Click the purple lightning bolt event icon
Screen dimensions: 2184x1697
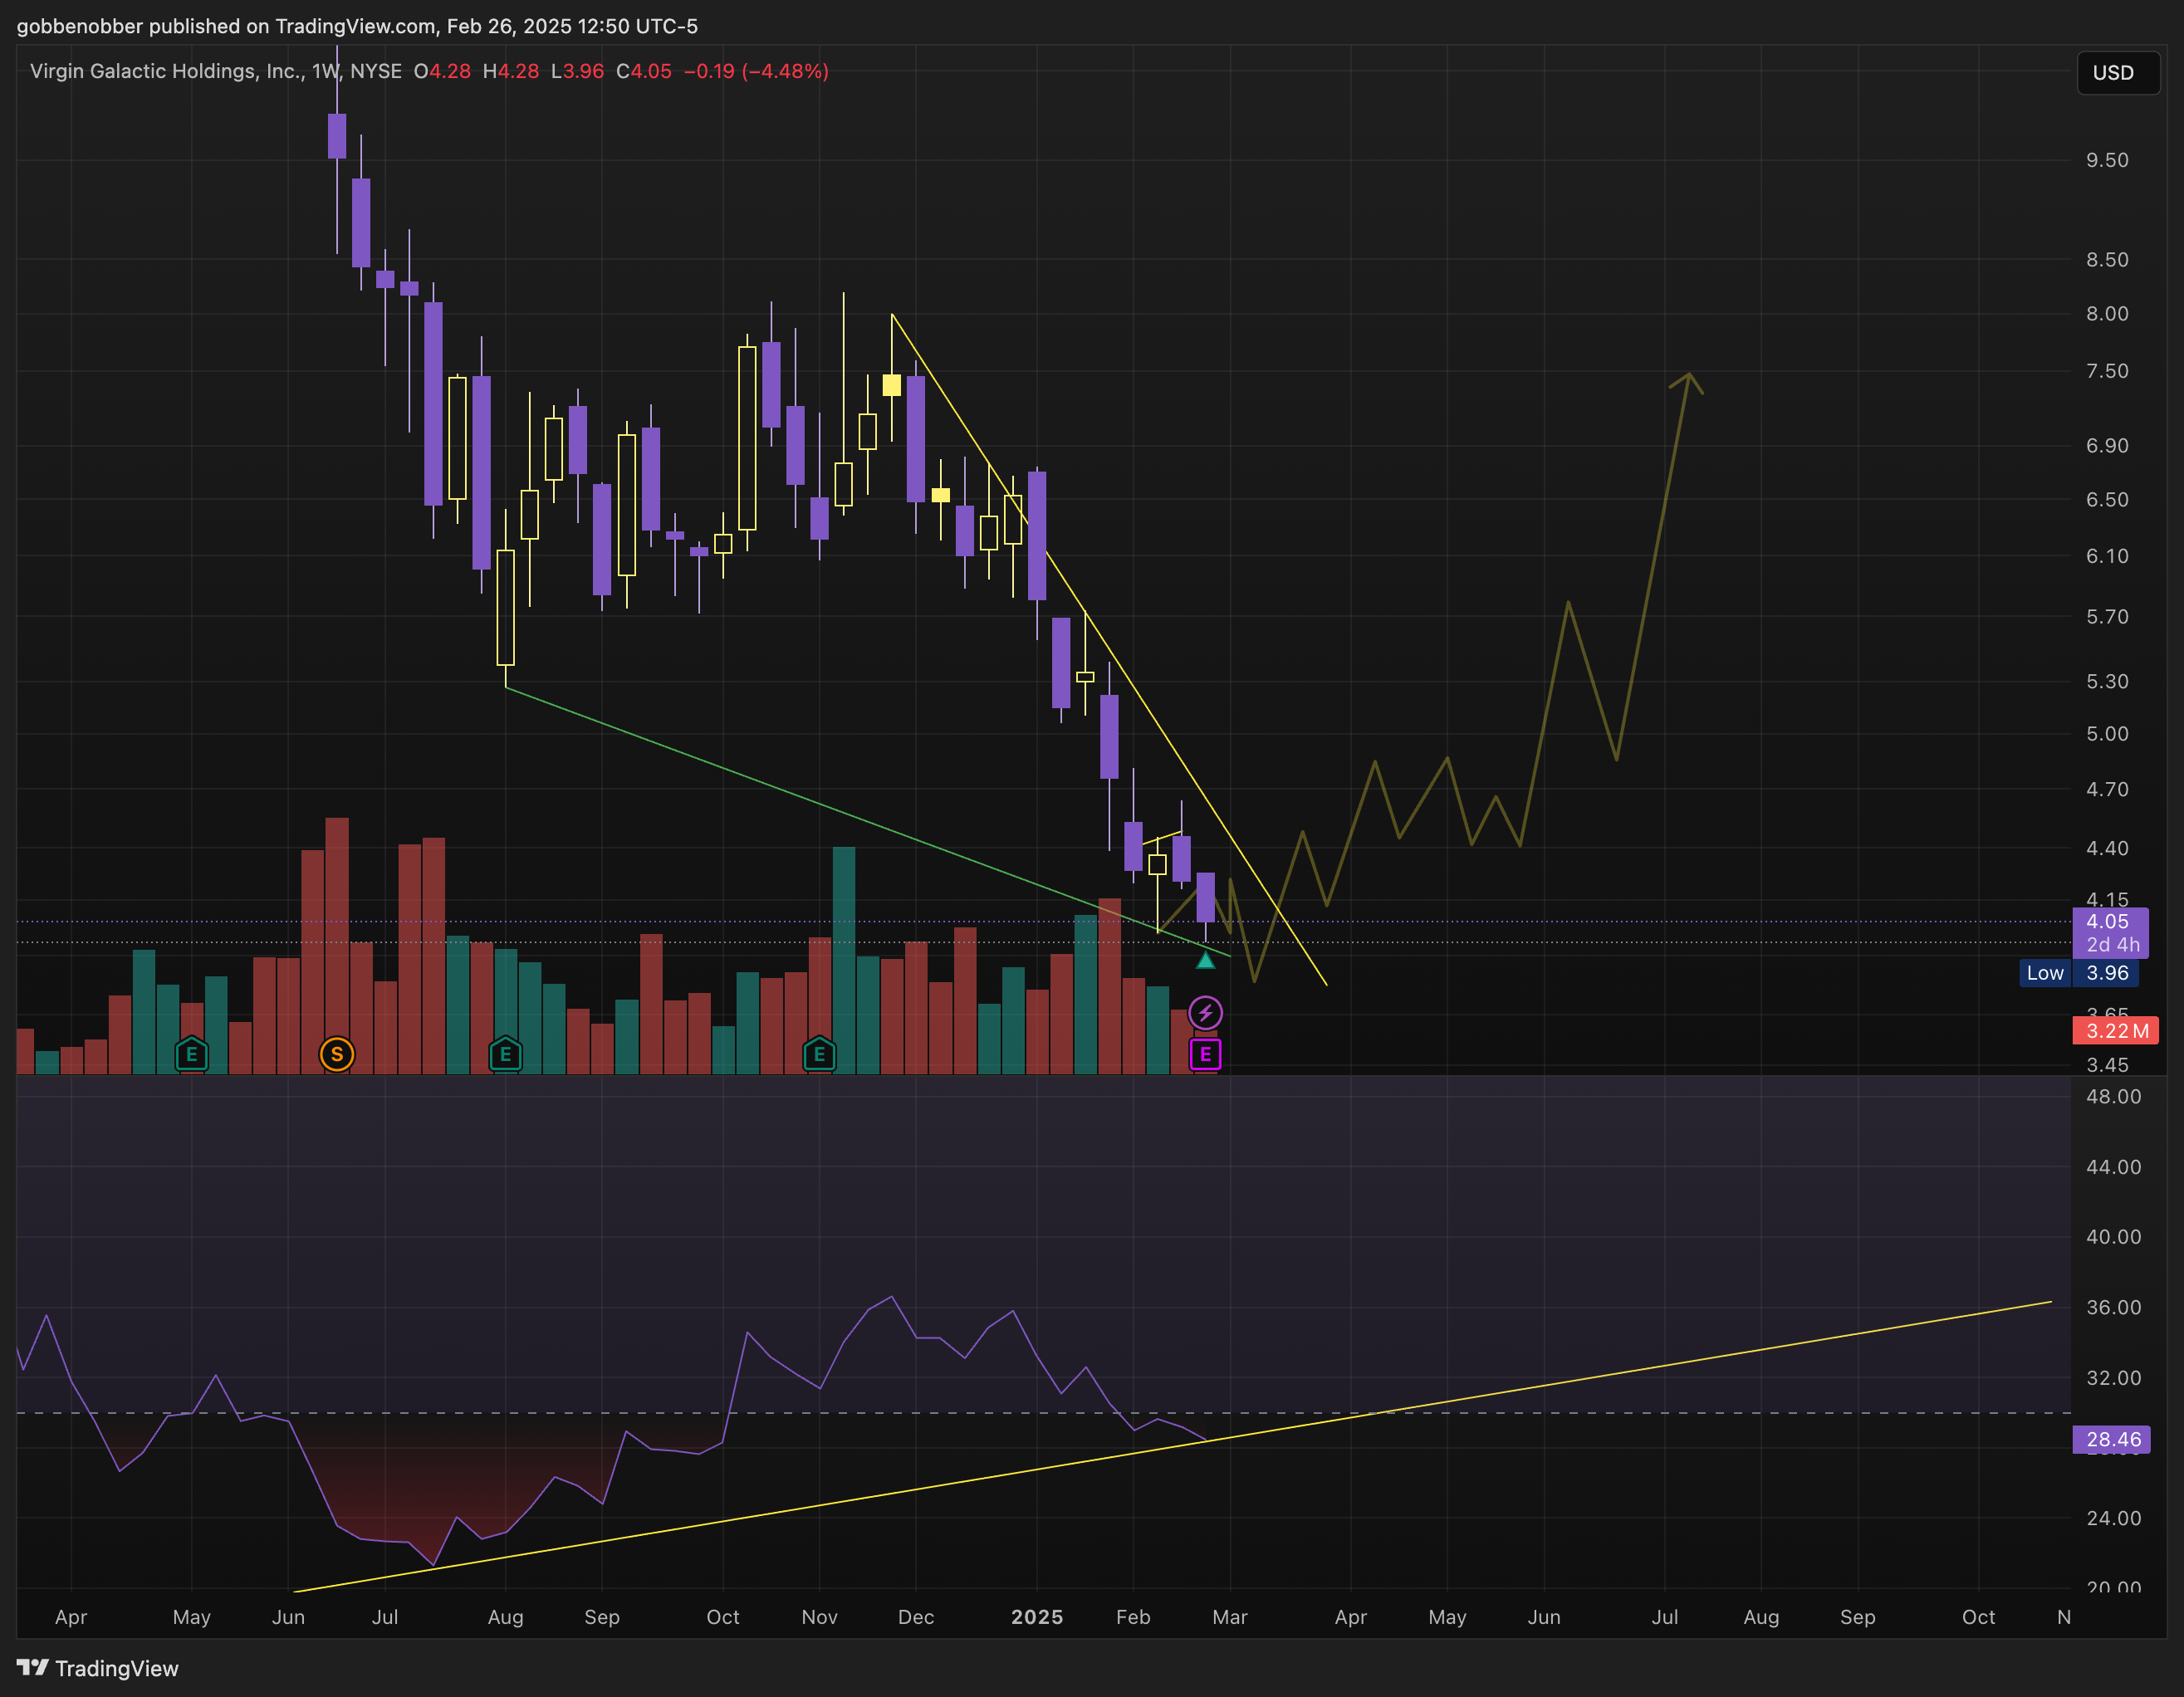coord(1205,1013)
